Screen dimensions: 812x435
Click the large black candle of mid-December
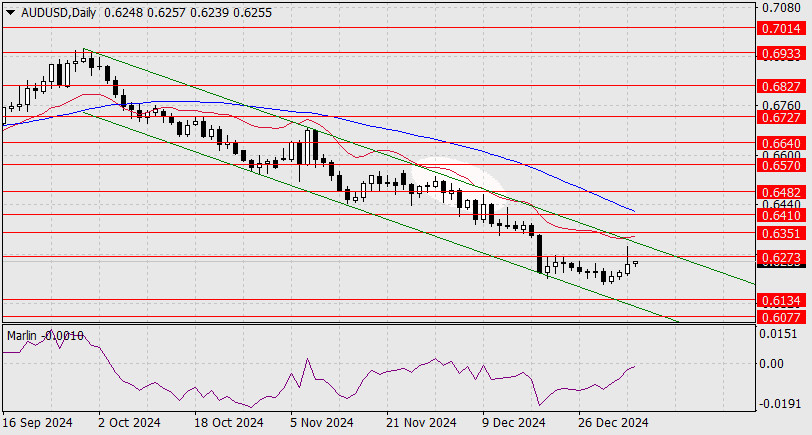(539, 254)
